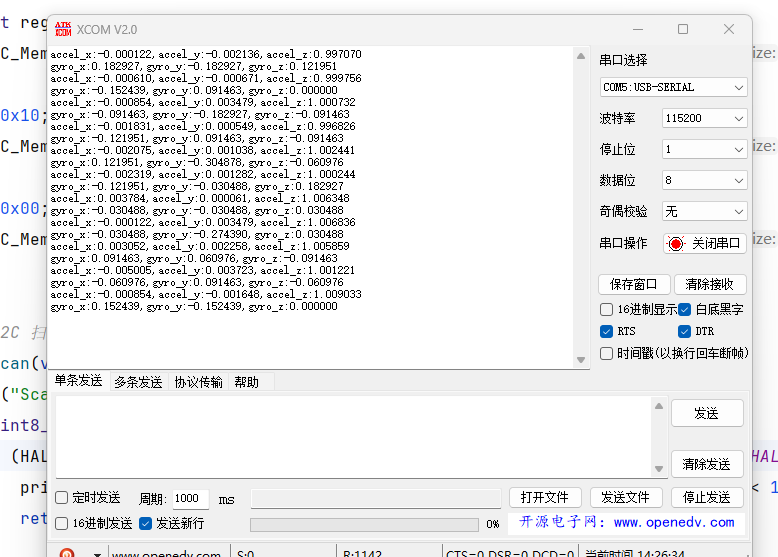778x557 pixels.
Task: Enable the 定时发送 timed send checkbox
Action: [x=62, y=497]
